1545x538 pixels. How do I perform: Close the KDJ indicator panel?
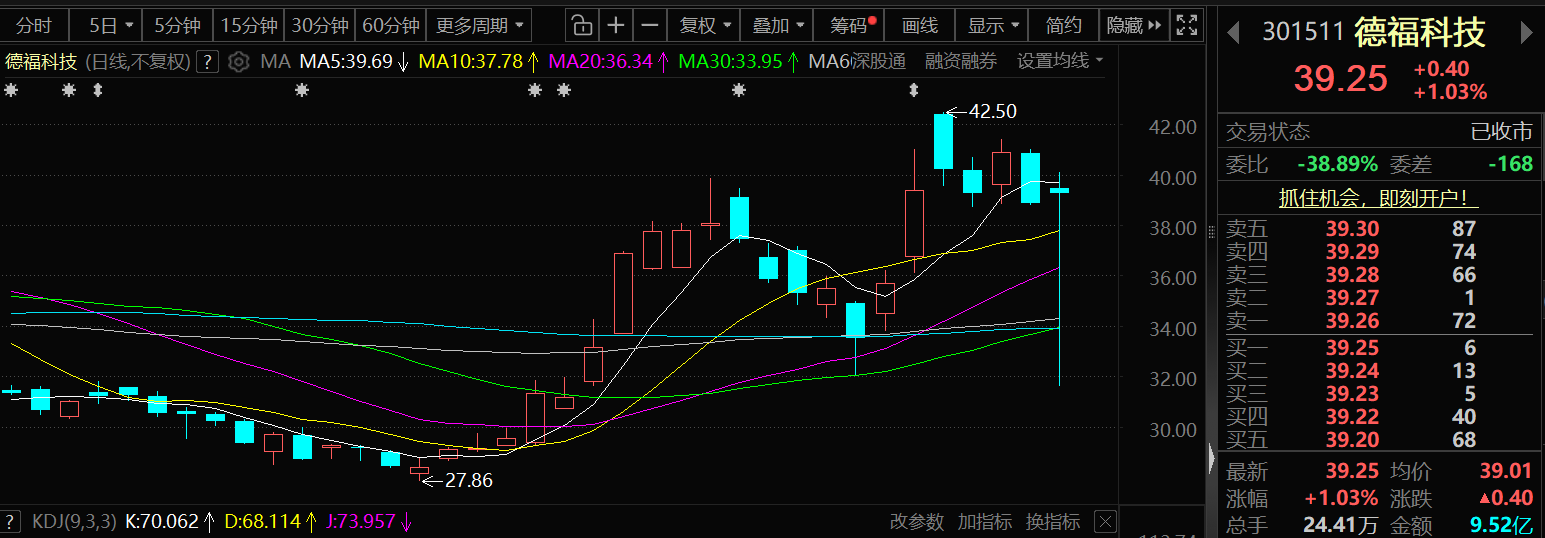1105,522
